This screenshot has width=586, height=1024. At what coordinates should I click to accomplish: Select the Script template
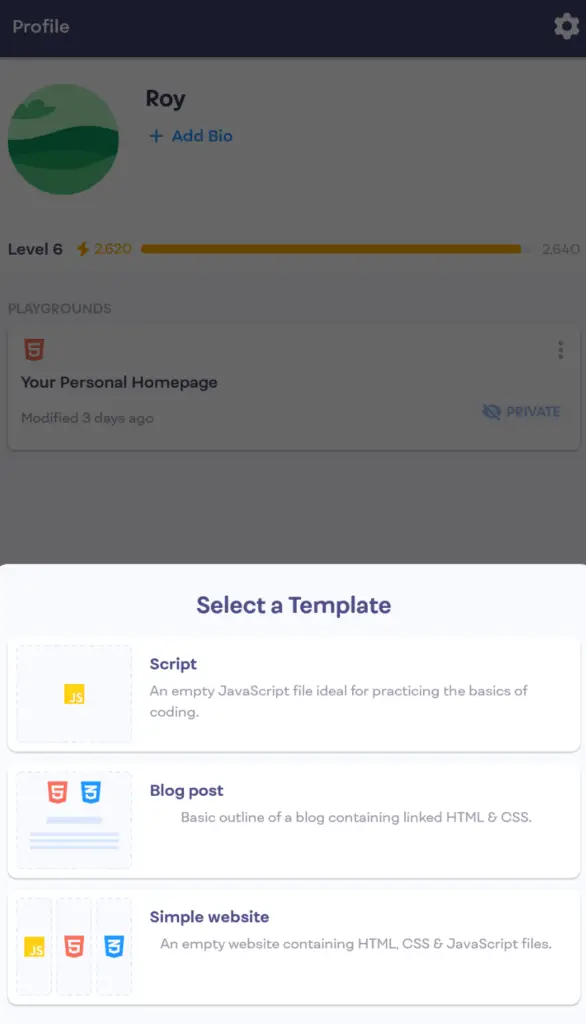[293, 694]
